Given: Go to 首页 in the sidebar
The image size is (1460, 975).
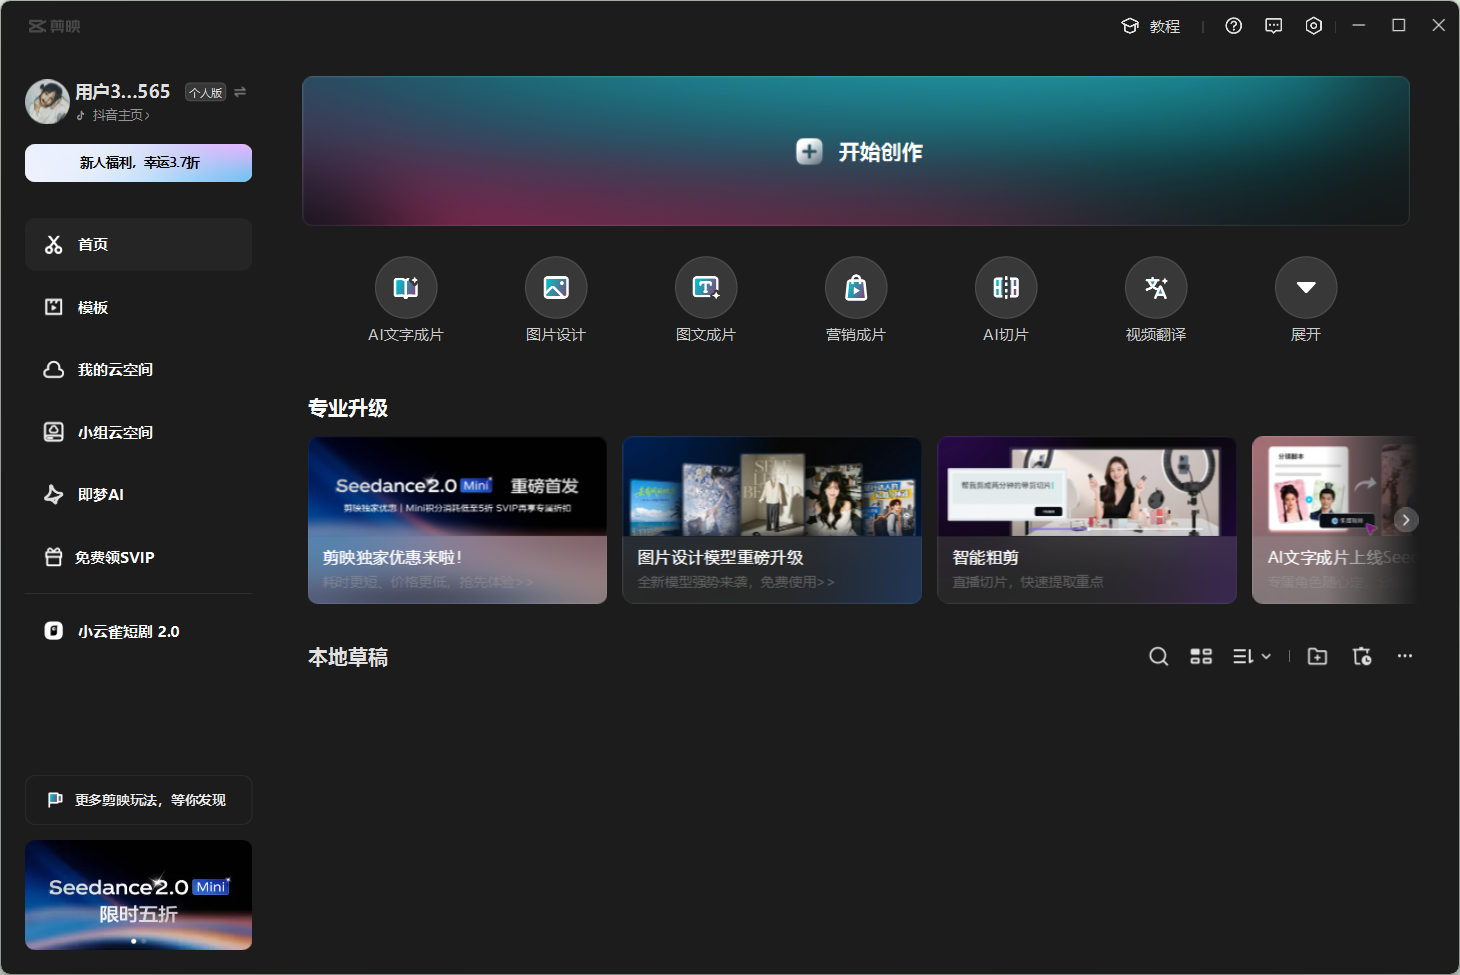Looking at the screenshot, I should pos(138,244).
